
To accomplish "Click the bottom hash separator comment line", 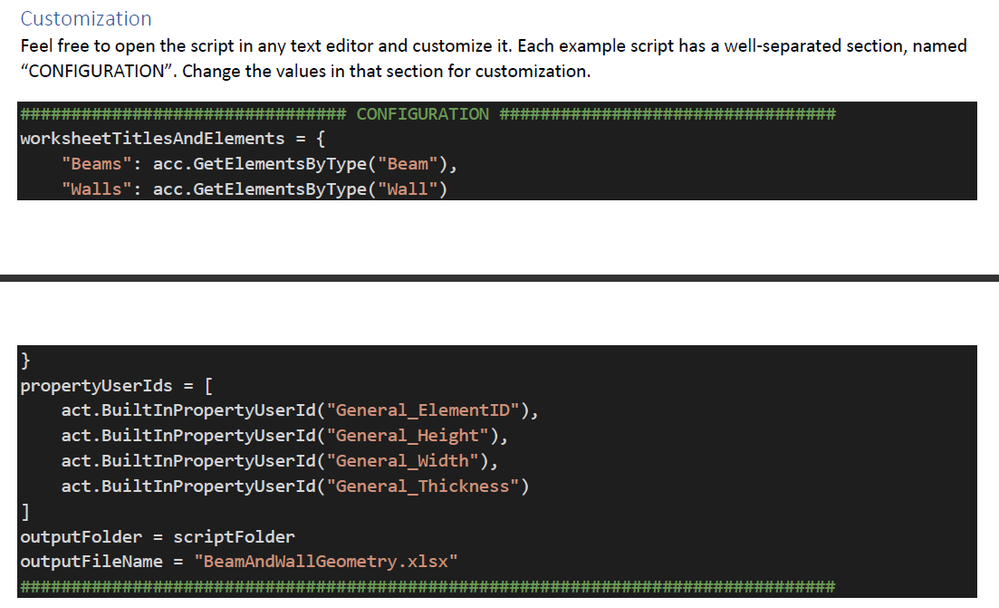I will 427,586.
